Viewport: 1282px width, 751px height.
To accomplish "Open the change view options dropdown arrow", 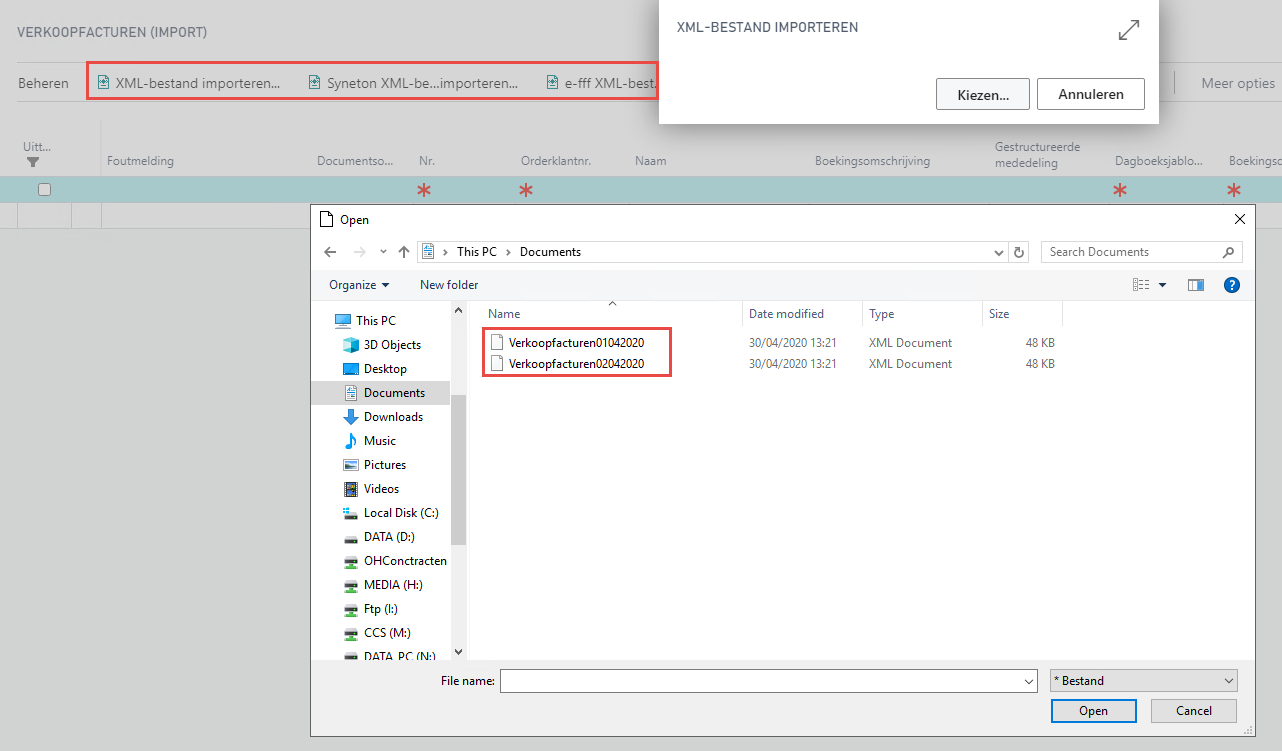I will 1162,285.
